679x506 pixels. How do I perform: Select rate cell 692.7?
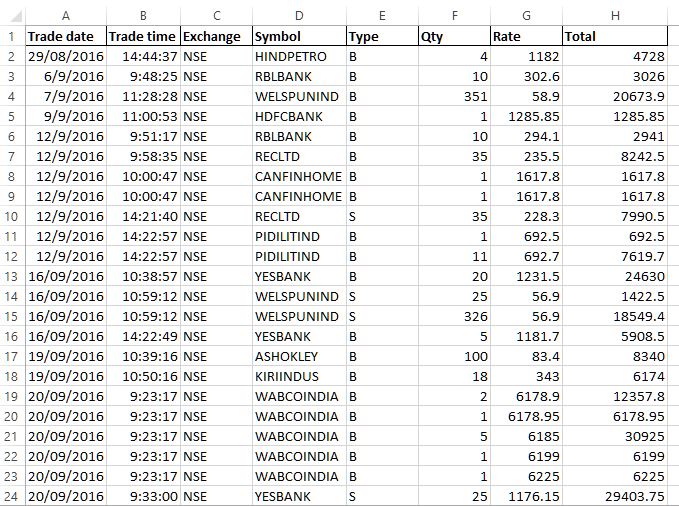click(x=527, y=256)
